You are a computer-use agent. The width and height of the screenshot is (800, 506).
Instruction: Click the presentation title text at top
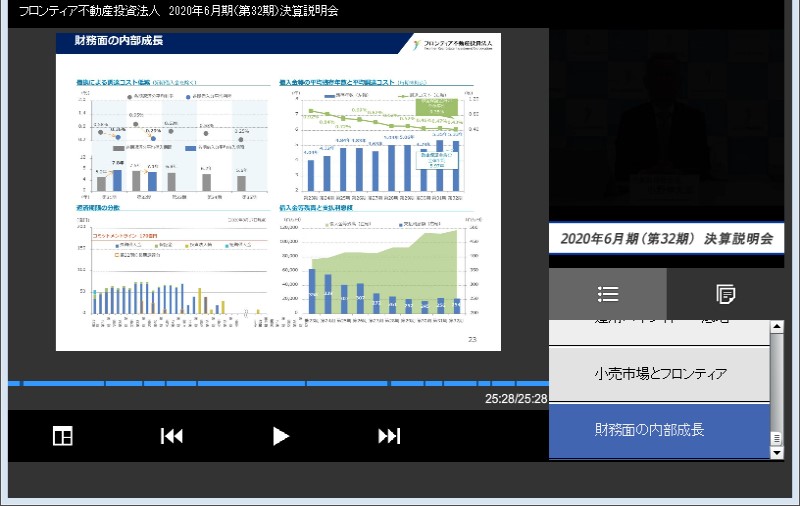[x=179, y=11]
